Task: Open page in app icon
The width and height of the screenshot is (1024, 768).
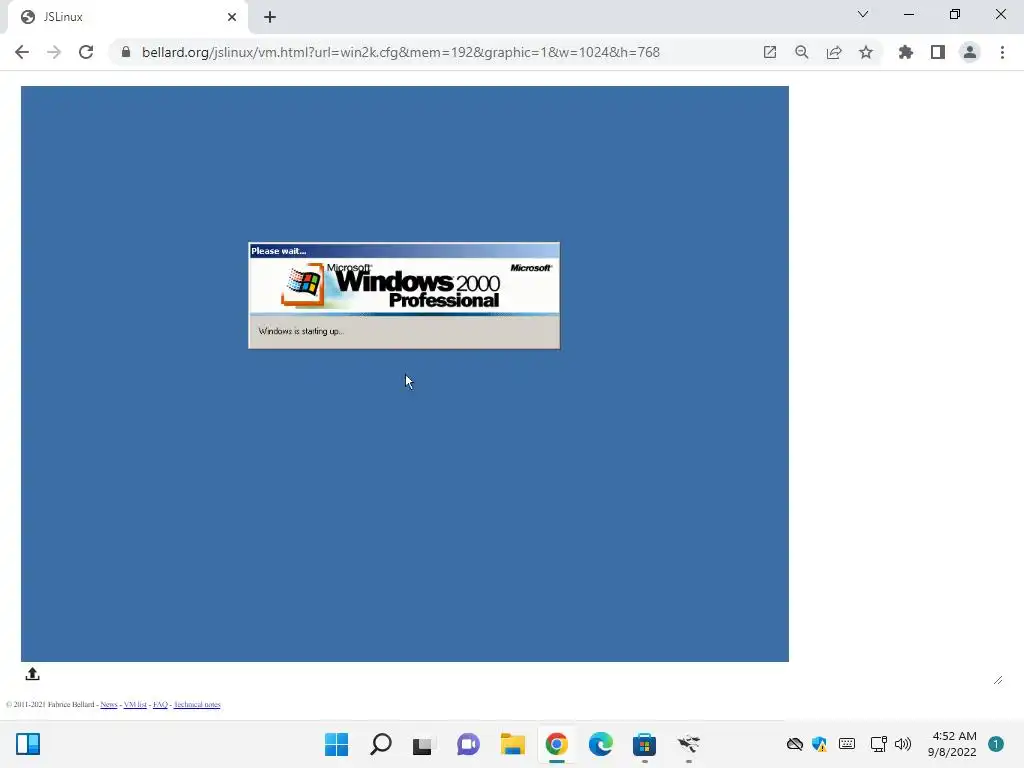Action: (x=770, y=52)
